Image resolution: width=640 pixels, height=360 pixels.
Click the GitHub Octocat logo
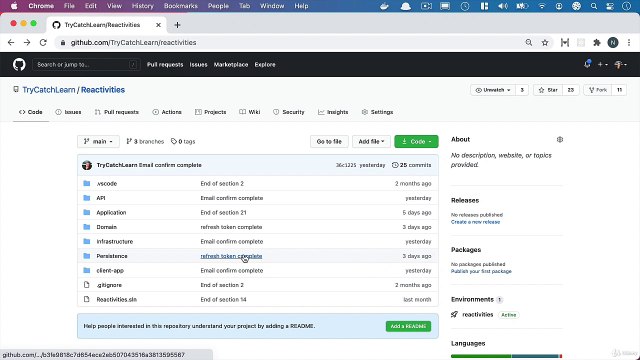19,64
